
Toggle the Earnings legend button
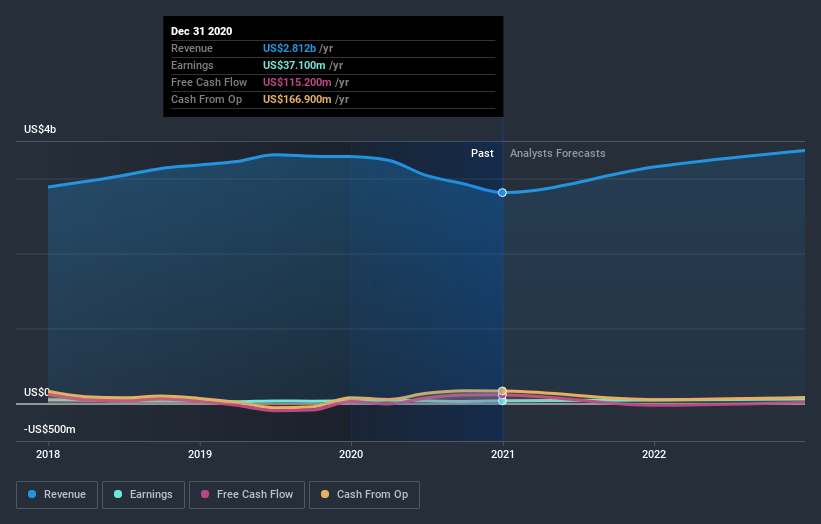click(x=143, y=495)
